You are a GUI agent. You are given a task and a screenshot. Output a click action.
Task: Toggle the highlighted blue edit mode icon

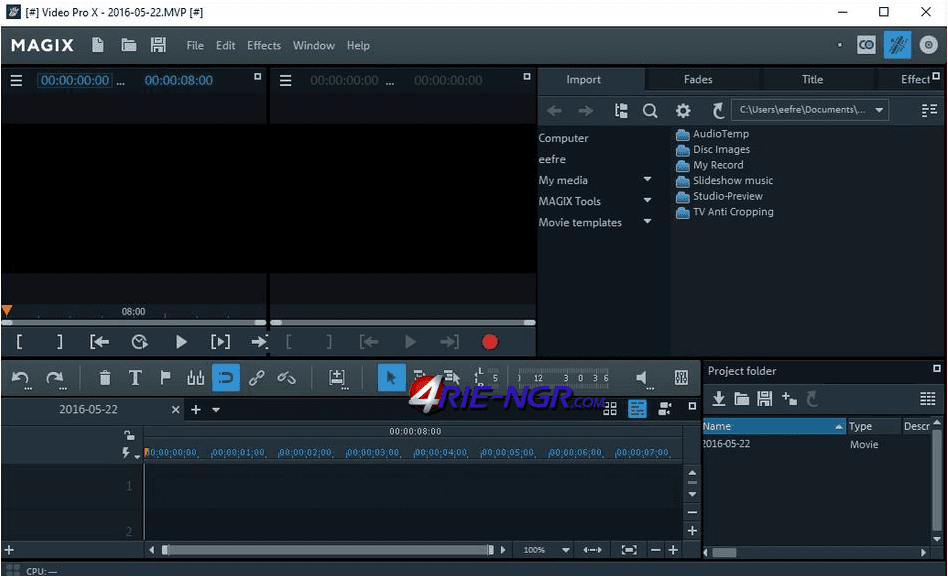[897, 45]
